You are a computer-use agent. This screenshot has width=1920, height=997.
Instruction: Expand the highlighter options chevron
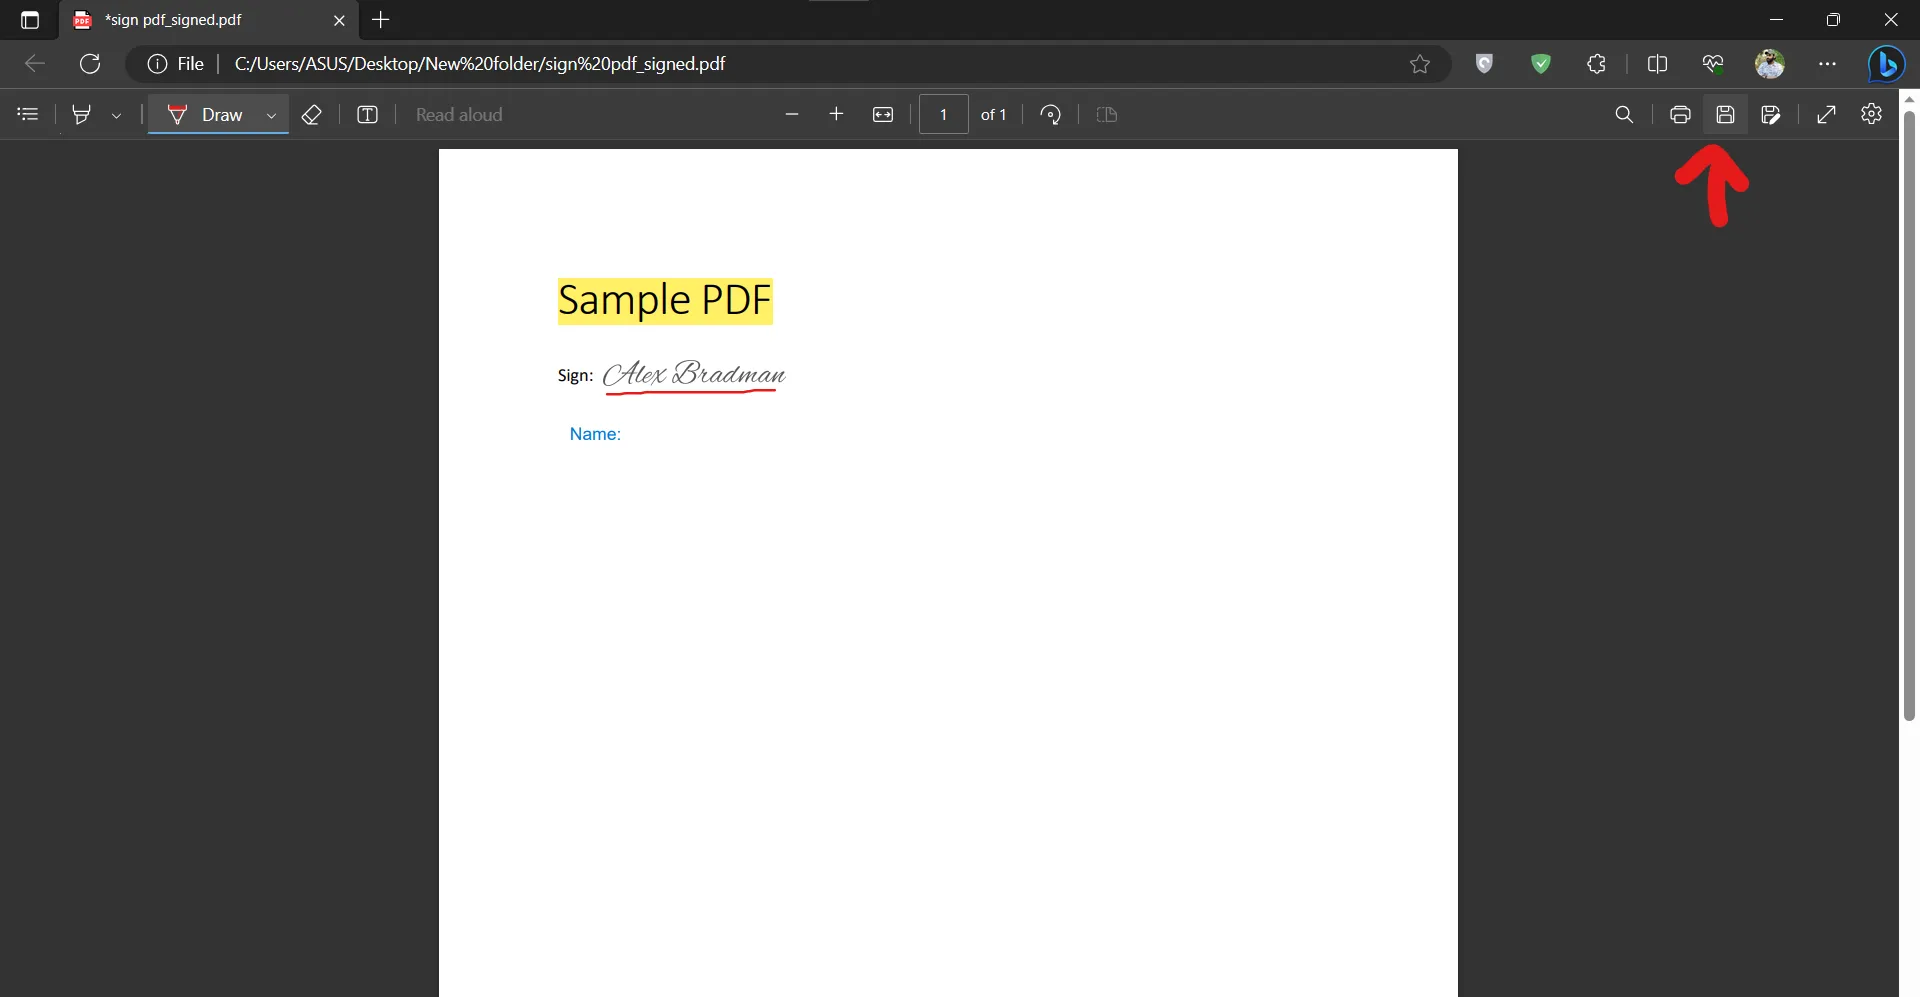coord(116,114)
